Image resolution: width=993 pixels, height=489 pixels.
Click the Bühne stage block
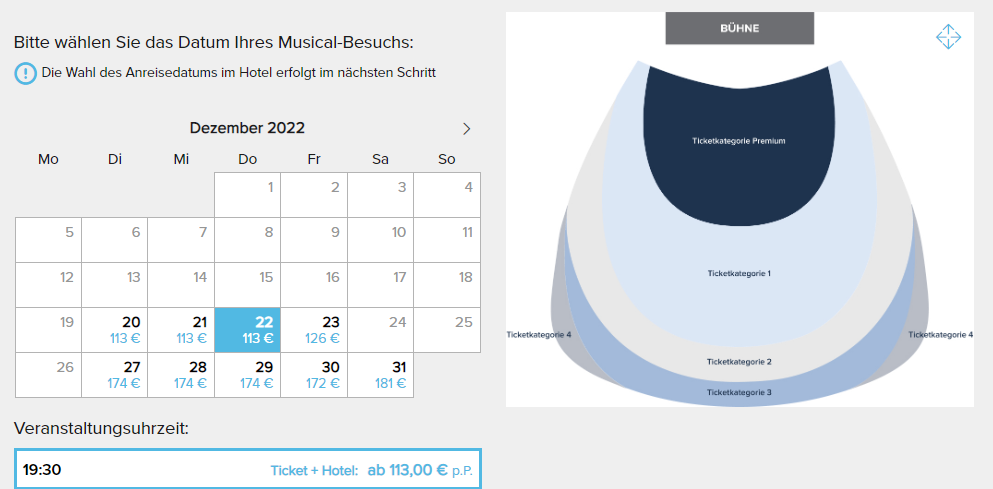point(740,29)
